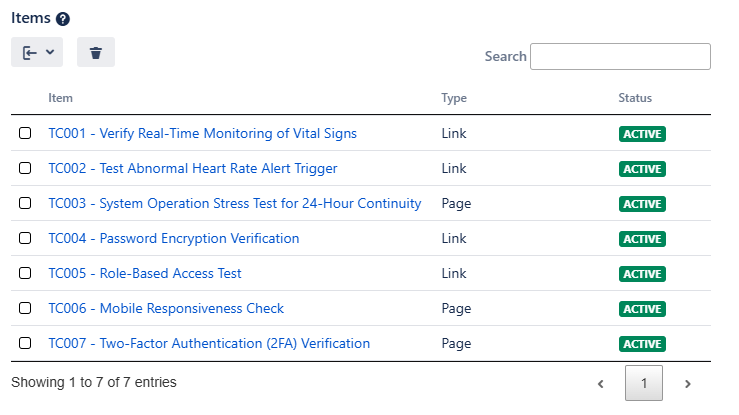
Task: Go to the next page arrow
Action: pos(688,383)
